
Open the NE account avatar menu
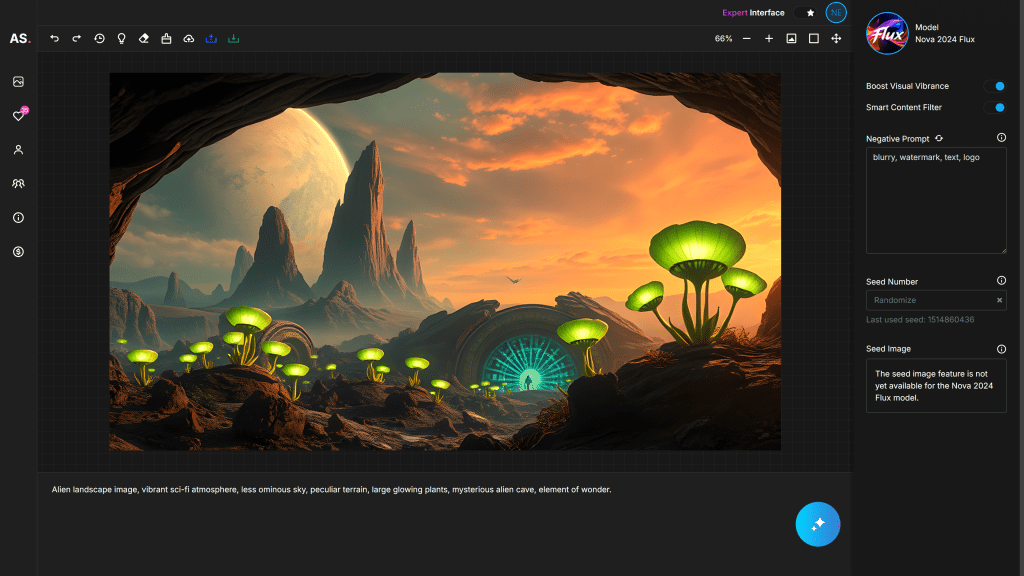tap(836, 13)
